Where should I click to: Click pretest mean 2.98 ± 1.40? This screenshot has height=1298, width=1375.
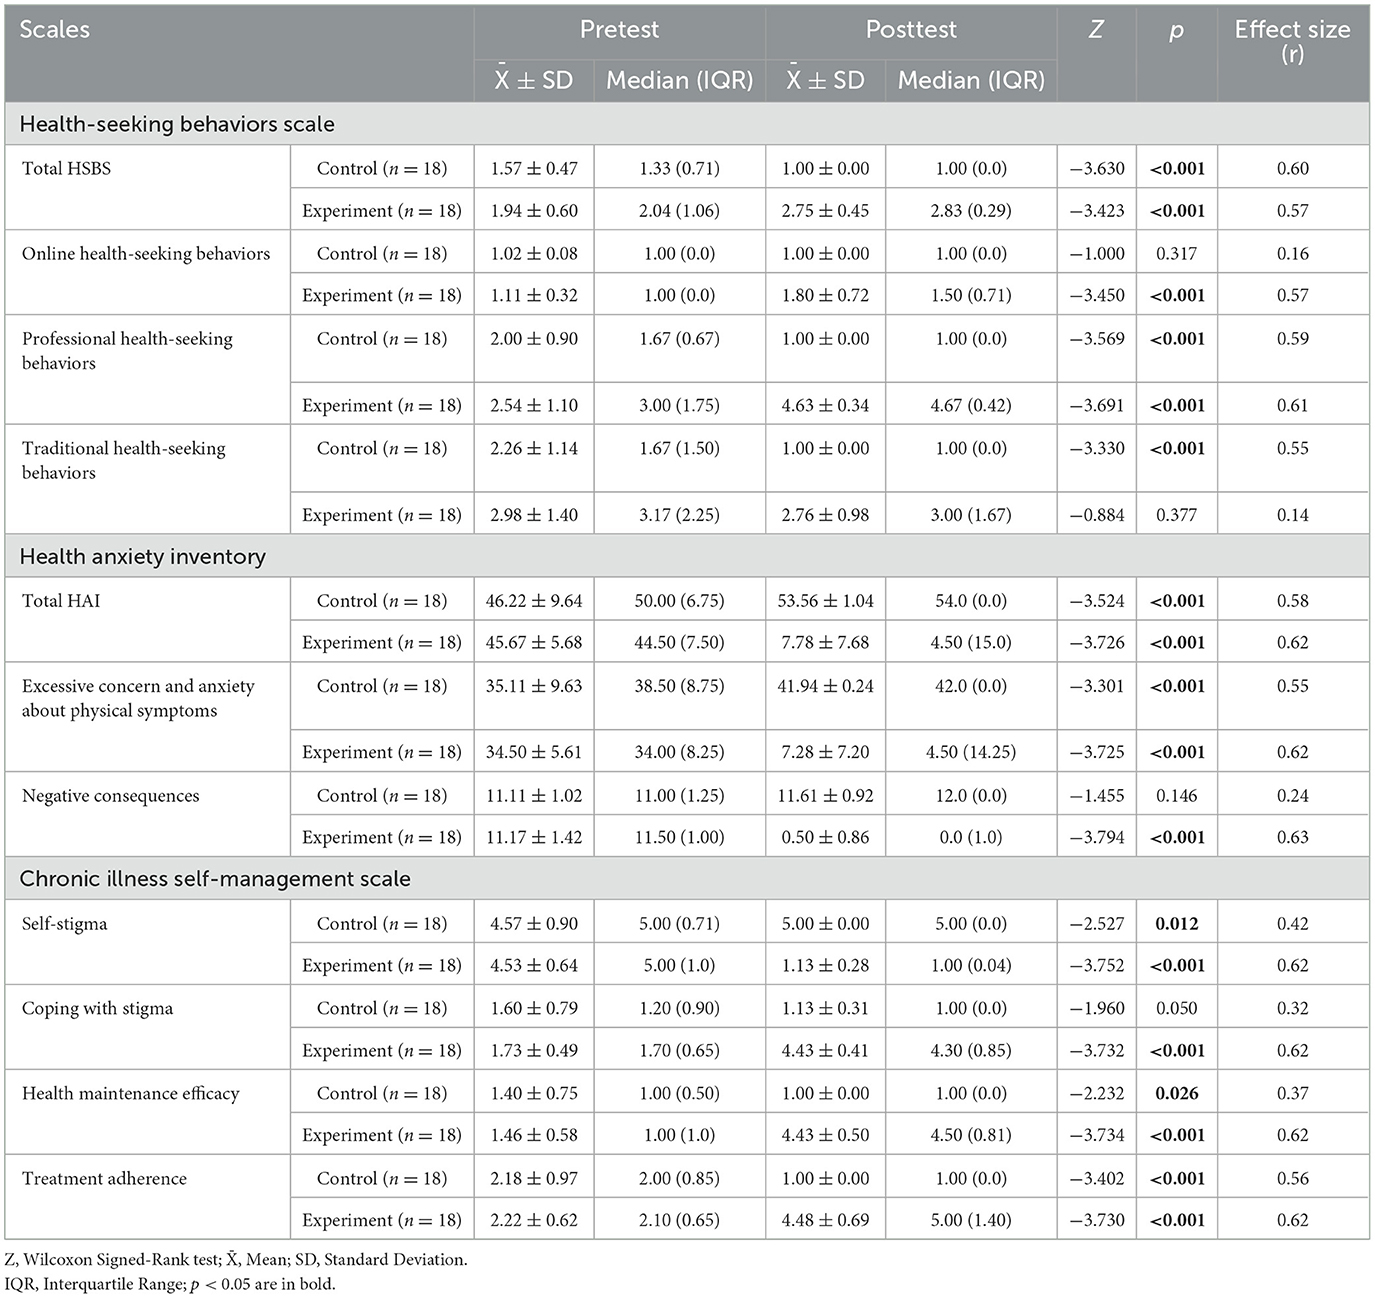534,516
